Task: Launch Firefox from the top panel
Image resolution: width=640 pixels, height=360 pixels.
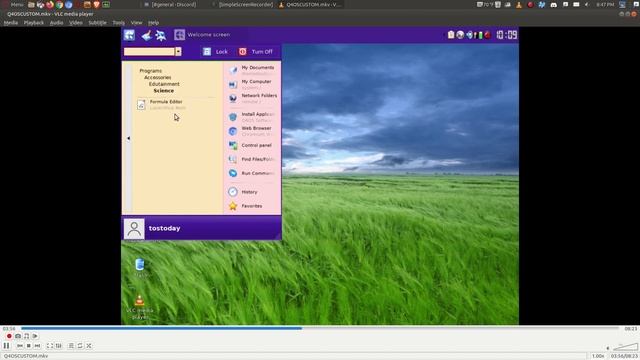Action: [50, 5]
